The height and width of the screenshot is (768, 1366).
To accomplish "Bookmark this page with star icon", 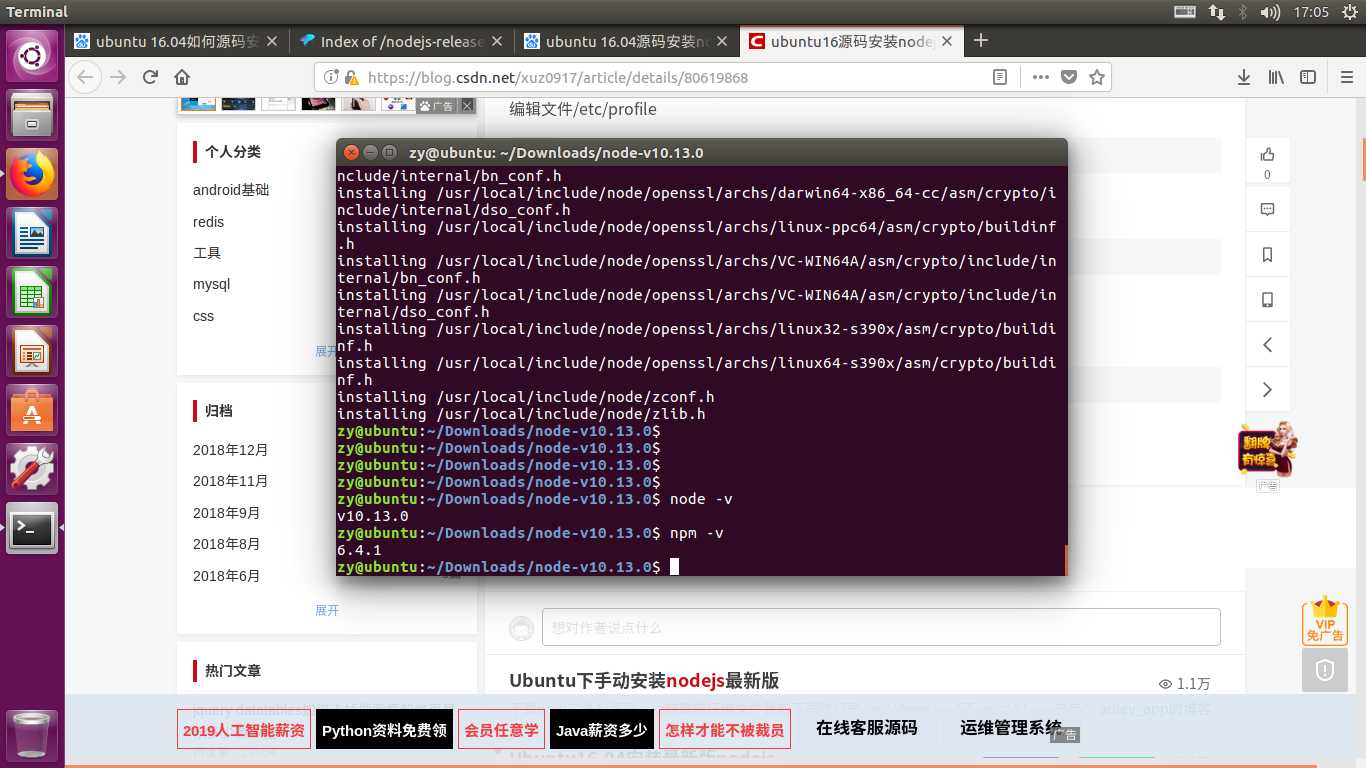I will [x=1097, y=77].
